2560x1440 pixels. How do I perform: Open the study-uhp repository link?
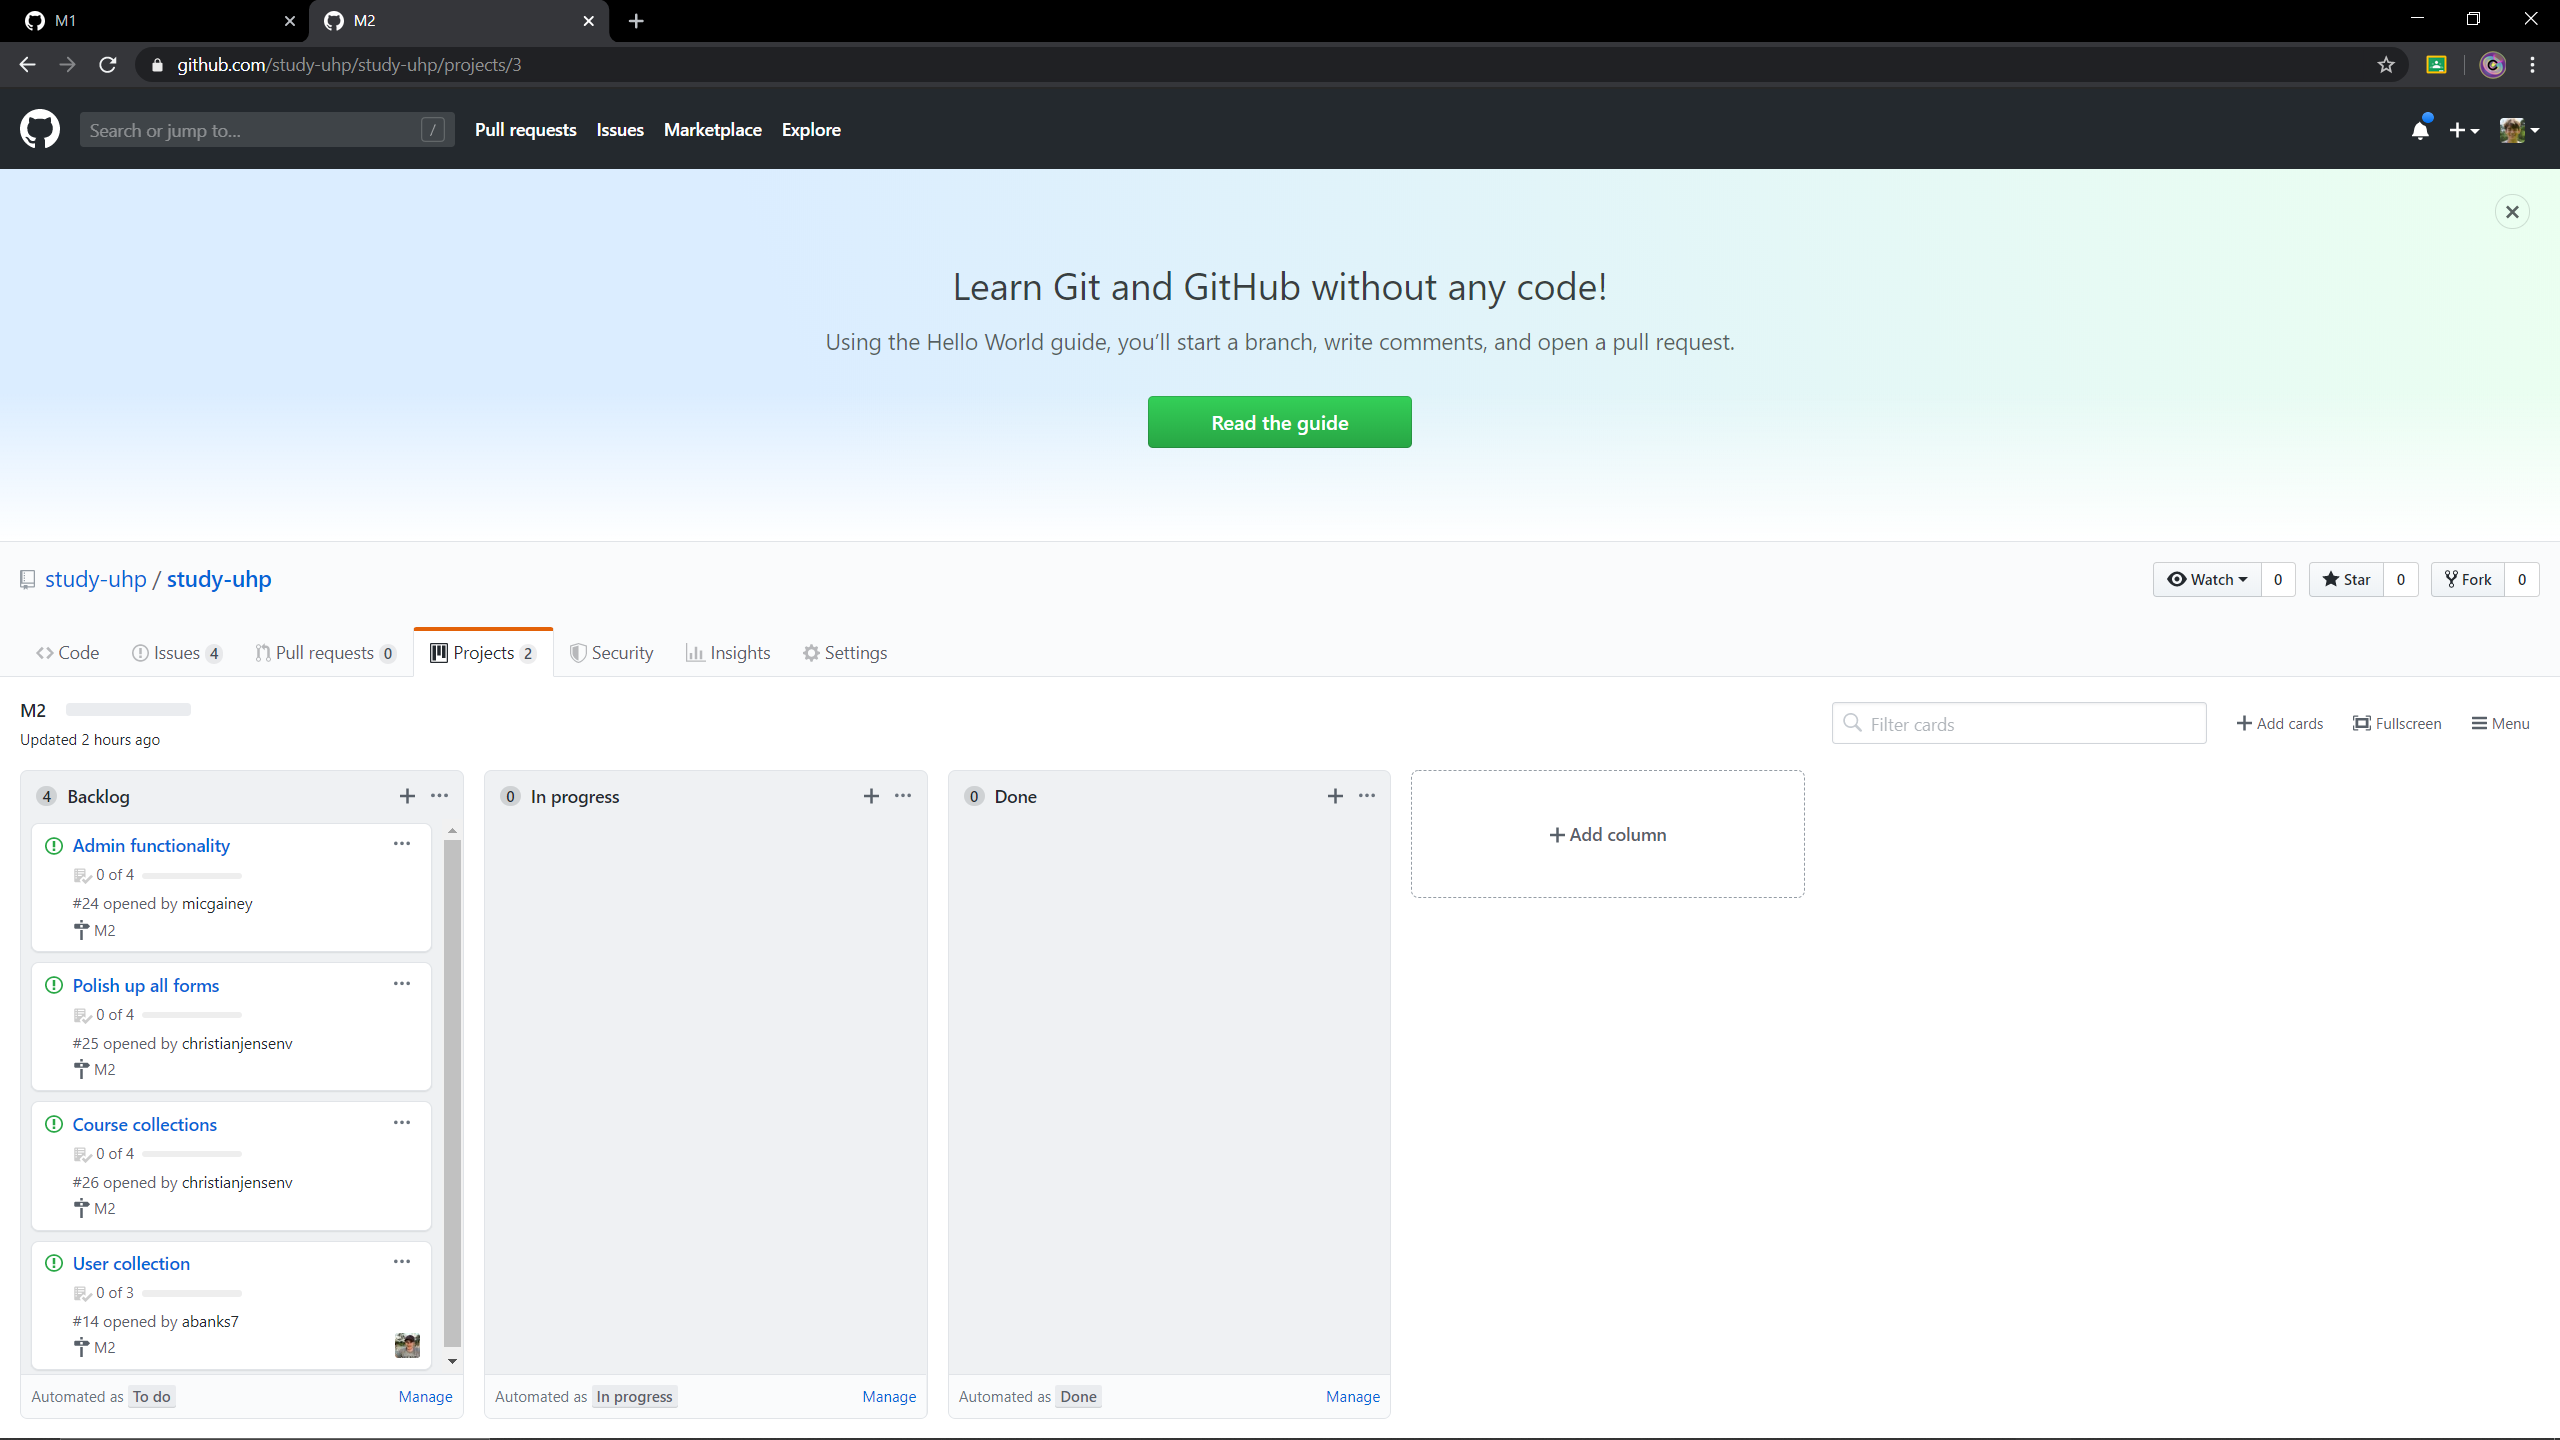219,579
